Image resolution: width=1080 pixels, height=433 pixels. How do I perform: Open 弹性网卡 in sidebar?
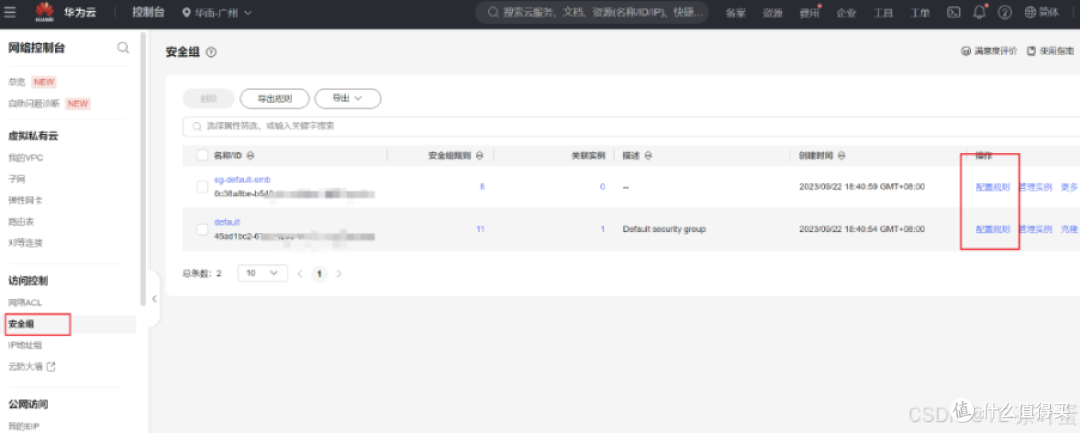[x=25, y=200]
